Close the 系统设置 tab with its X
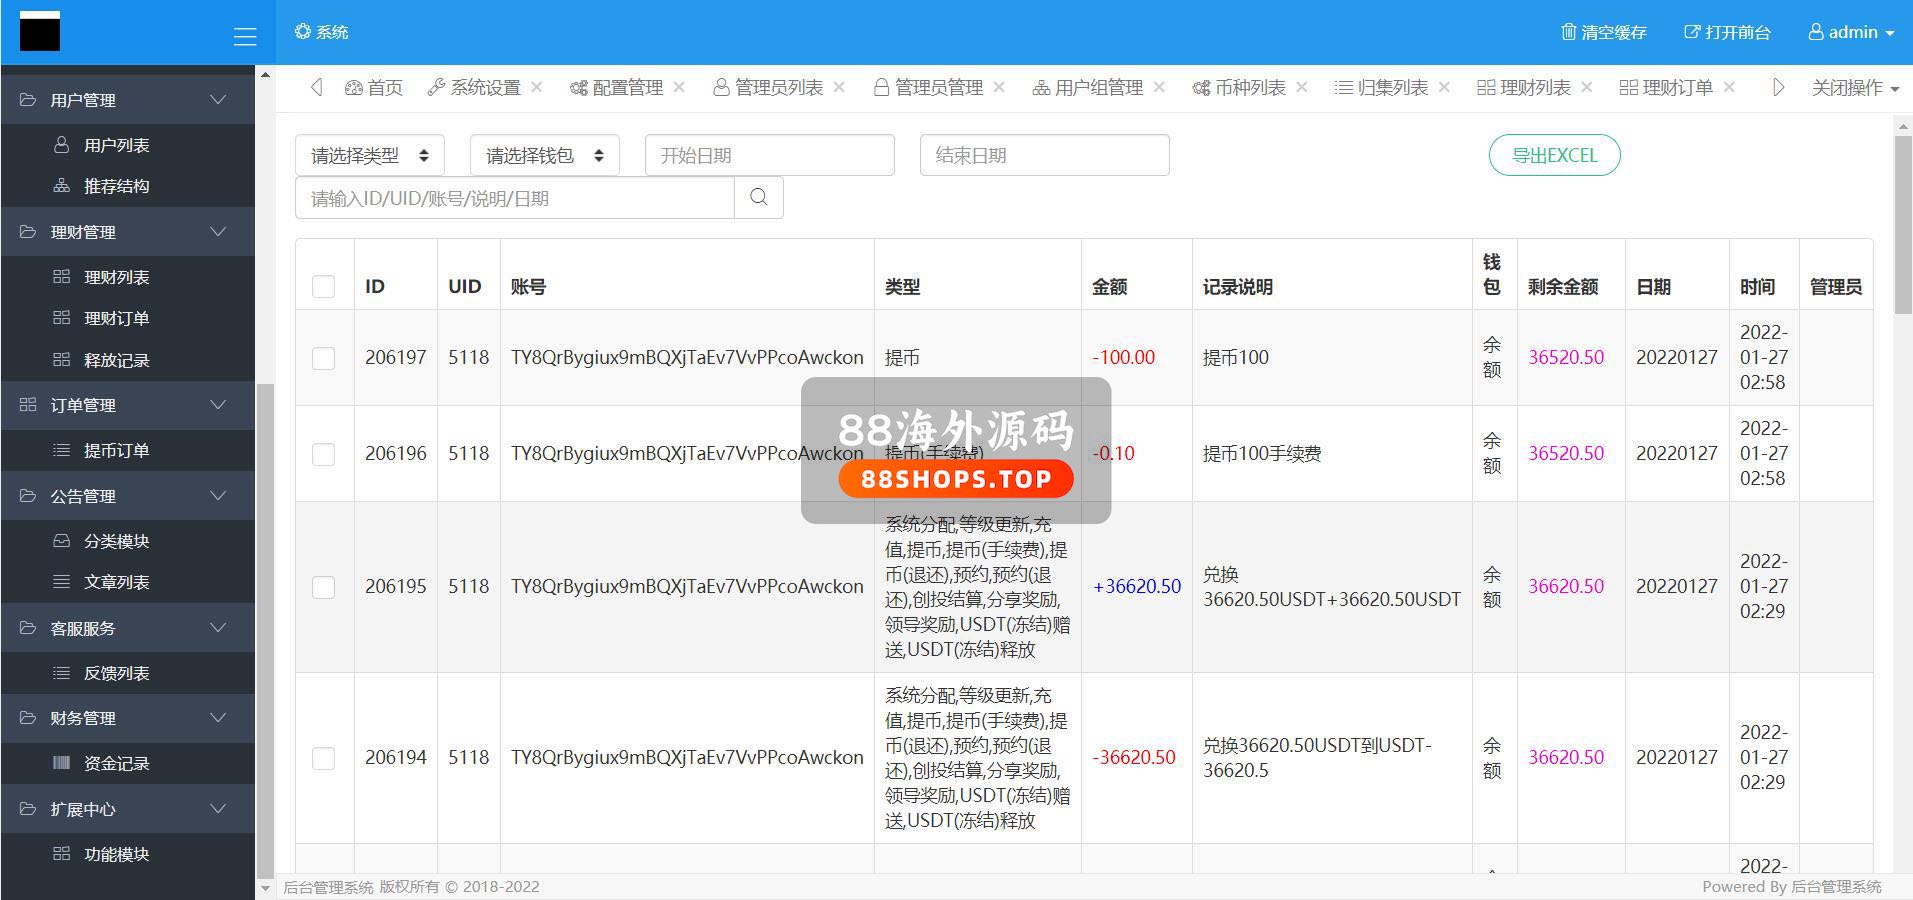 (x=537, y=87)
